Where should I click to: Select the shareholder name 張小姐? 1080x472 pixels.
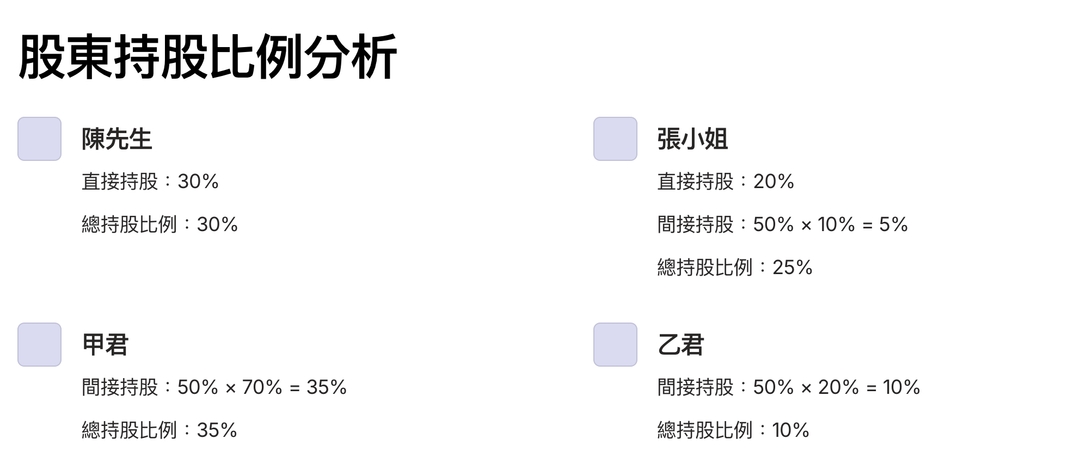click(692, 139)
